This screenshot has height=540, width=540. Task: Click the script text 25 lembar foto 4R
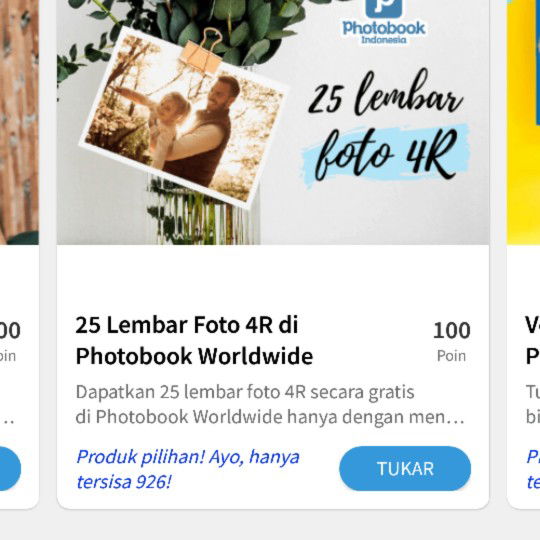coord(386,126)
